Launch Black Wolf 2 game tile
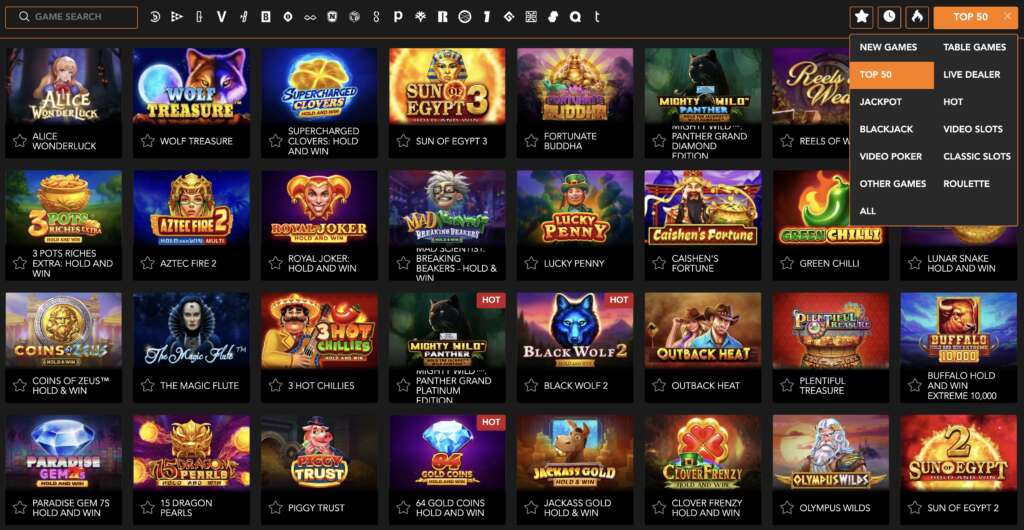Viewport: 1024px width, 530px height. [x=575, y=330]
